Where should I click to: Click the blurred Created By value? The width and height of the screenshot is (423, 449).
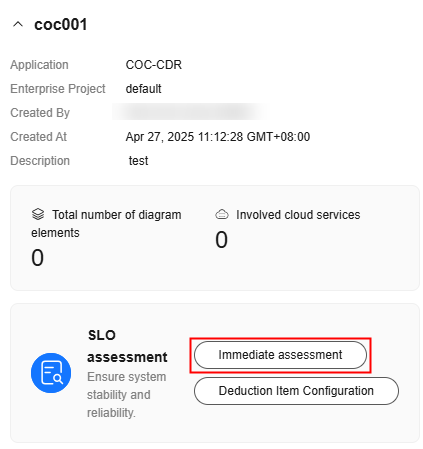tap(189, 112)
